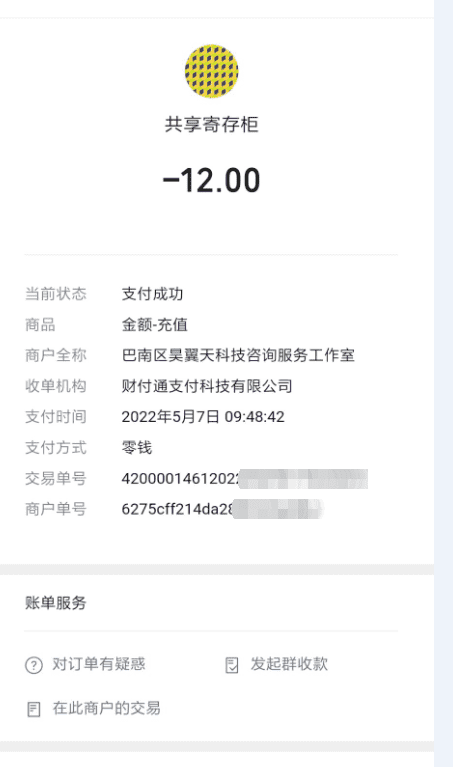Viewport: 453px width, 767px height.
Task: Open 对订单有疑惑 help link
Action: pos(99,664)
